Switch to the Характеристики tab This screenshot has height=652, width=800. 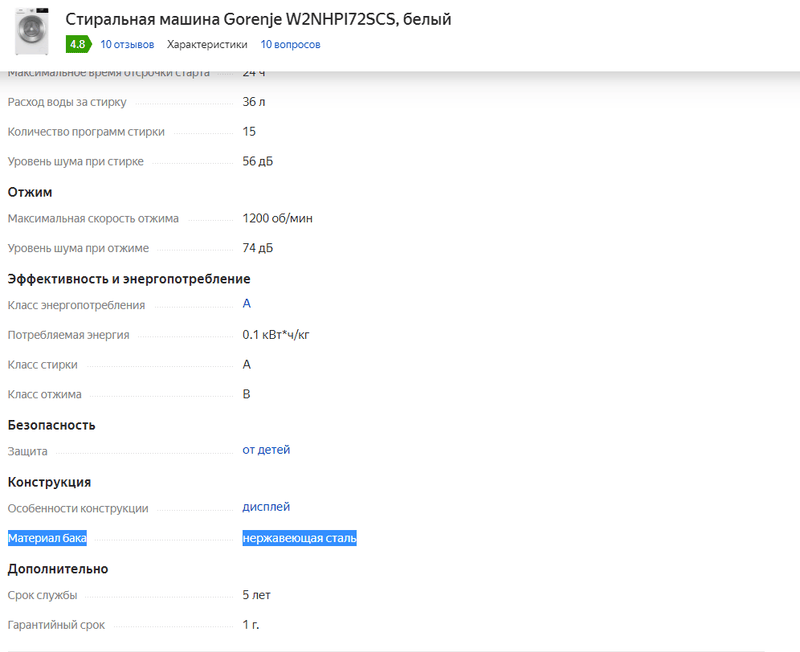click(x=207, y=44)
